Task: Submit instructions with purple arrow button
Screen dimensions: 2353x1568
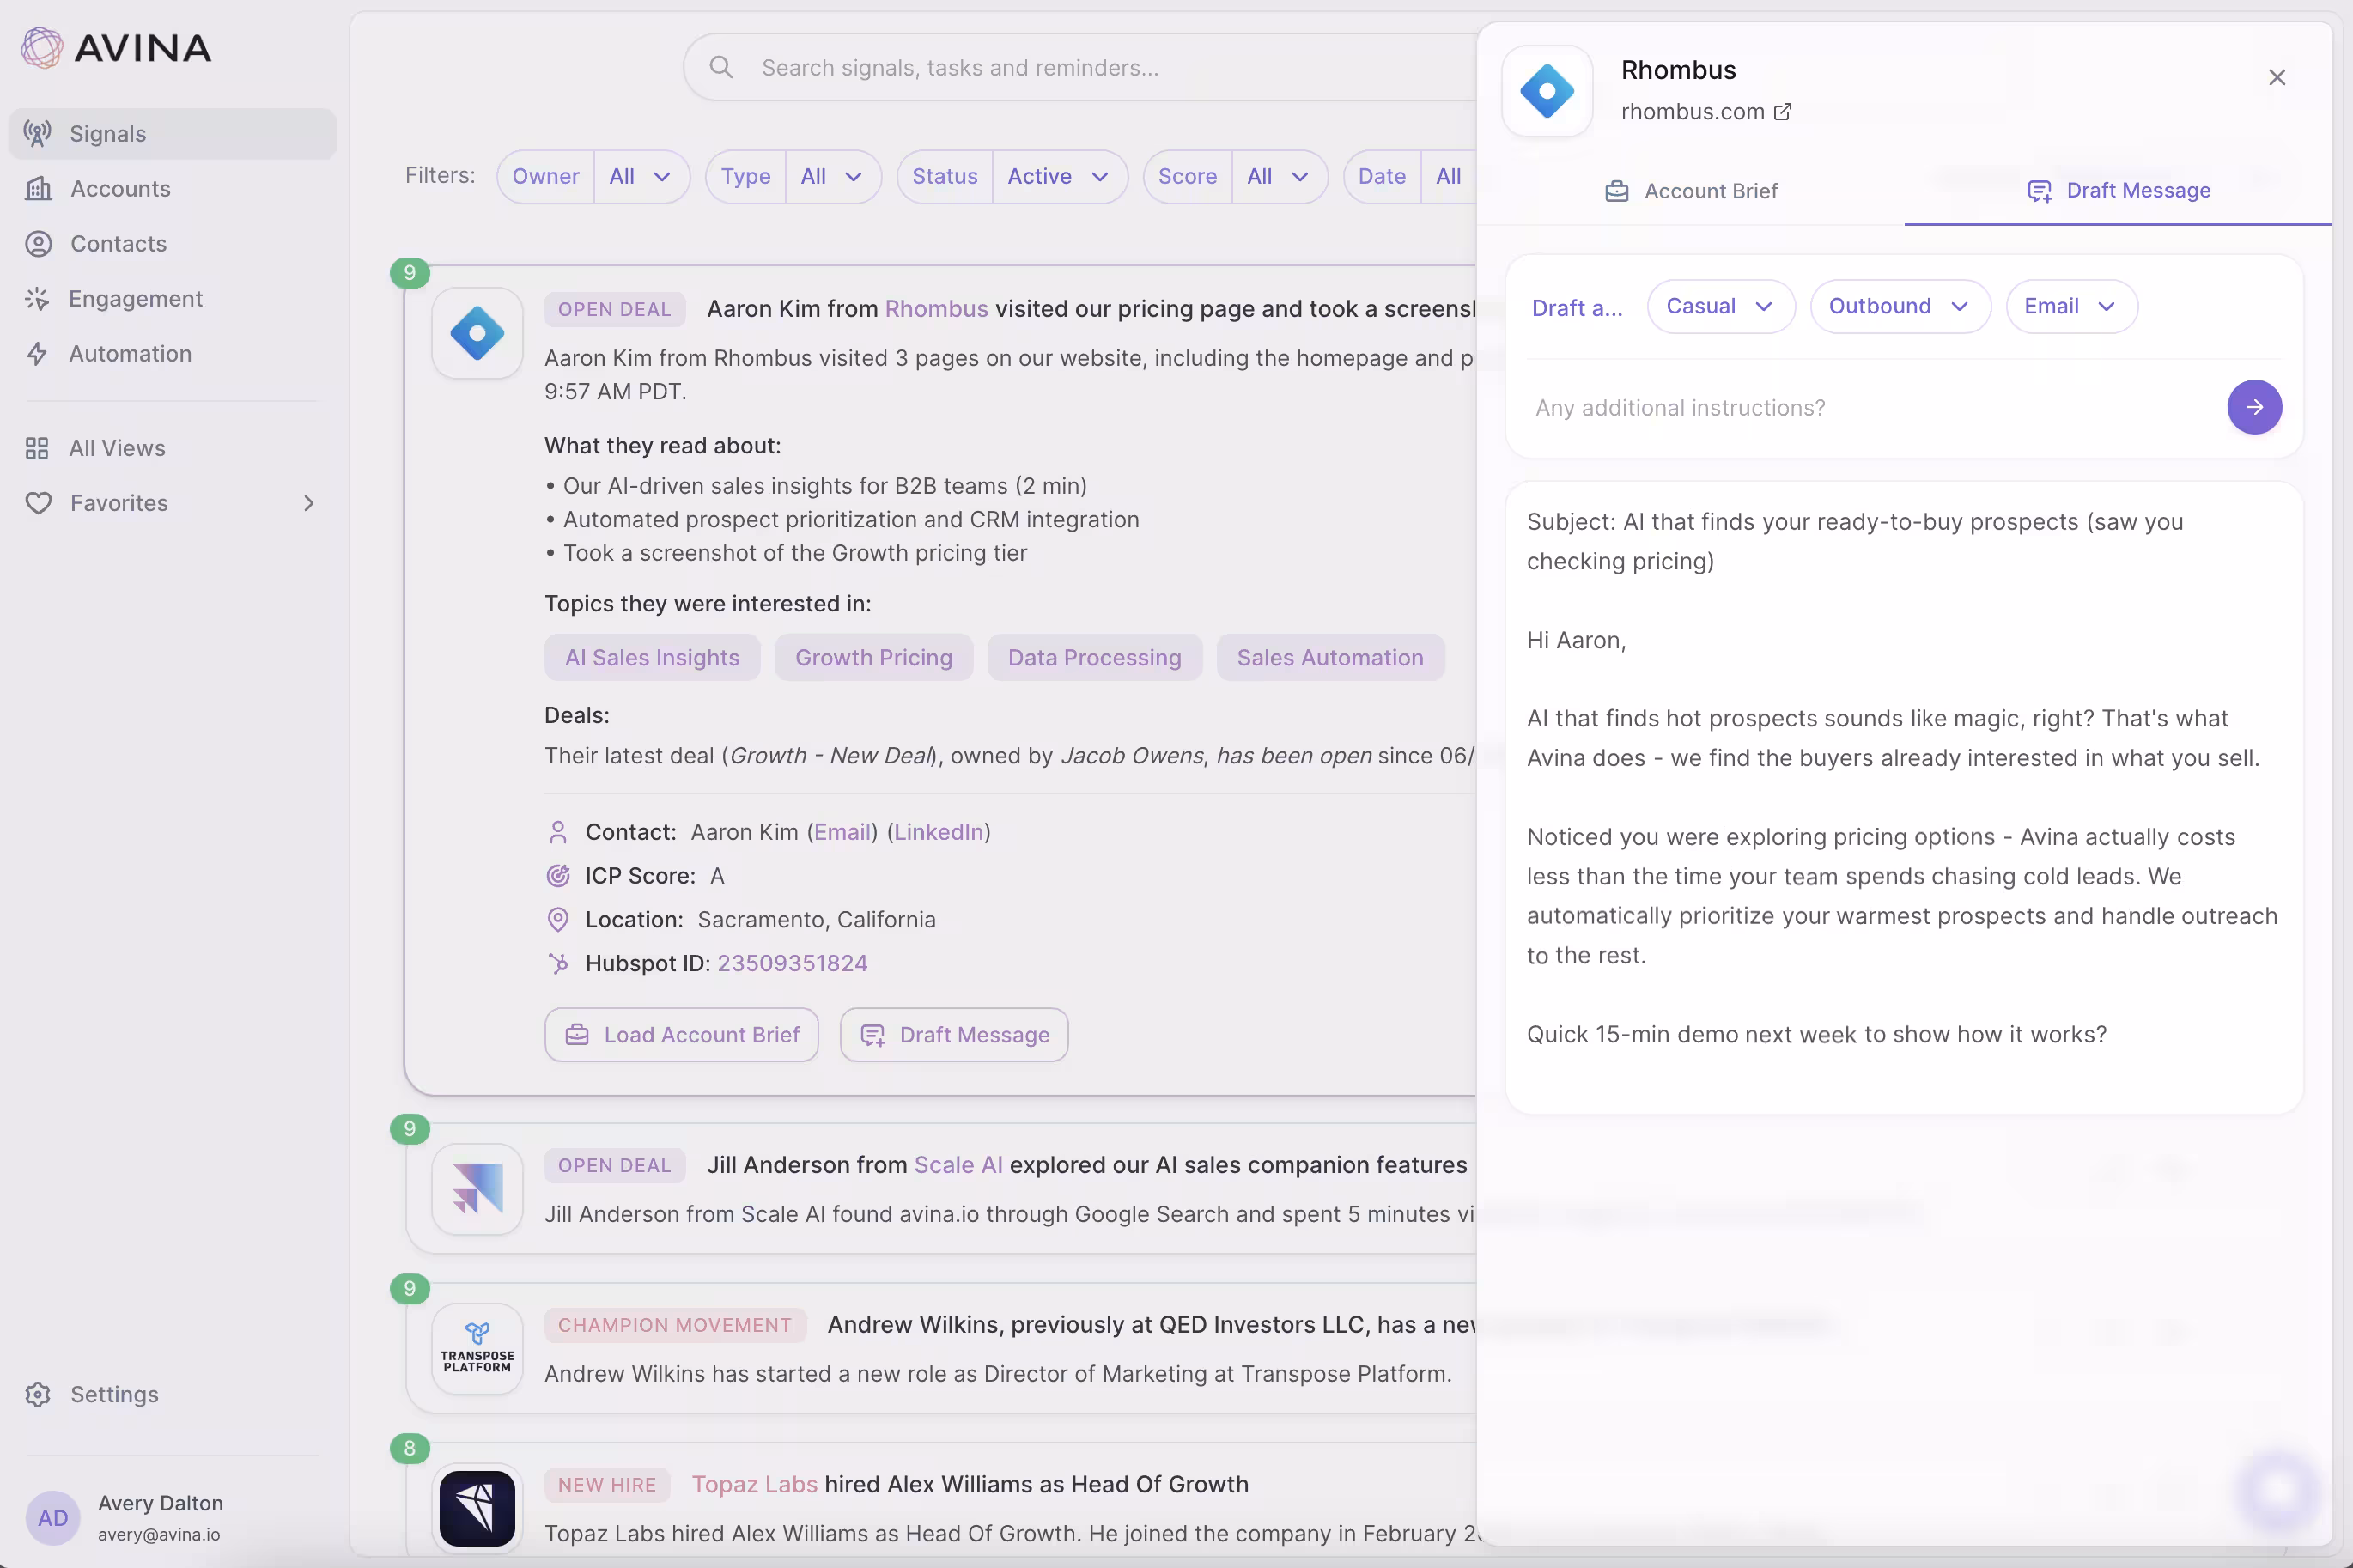Action: [2254, 407]
